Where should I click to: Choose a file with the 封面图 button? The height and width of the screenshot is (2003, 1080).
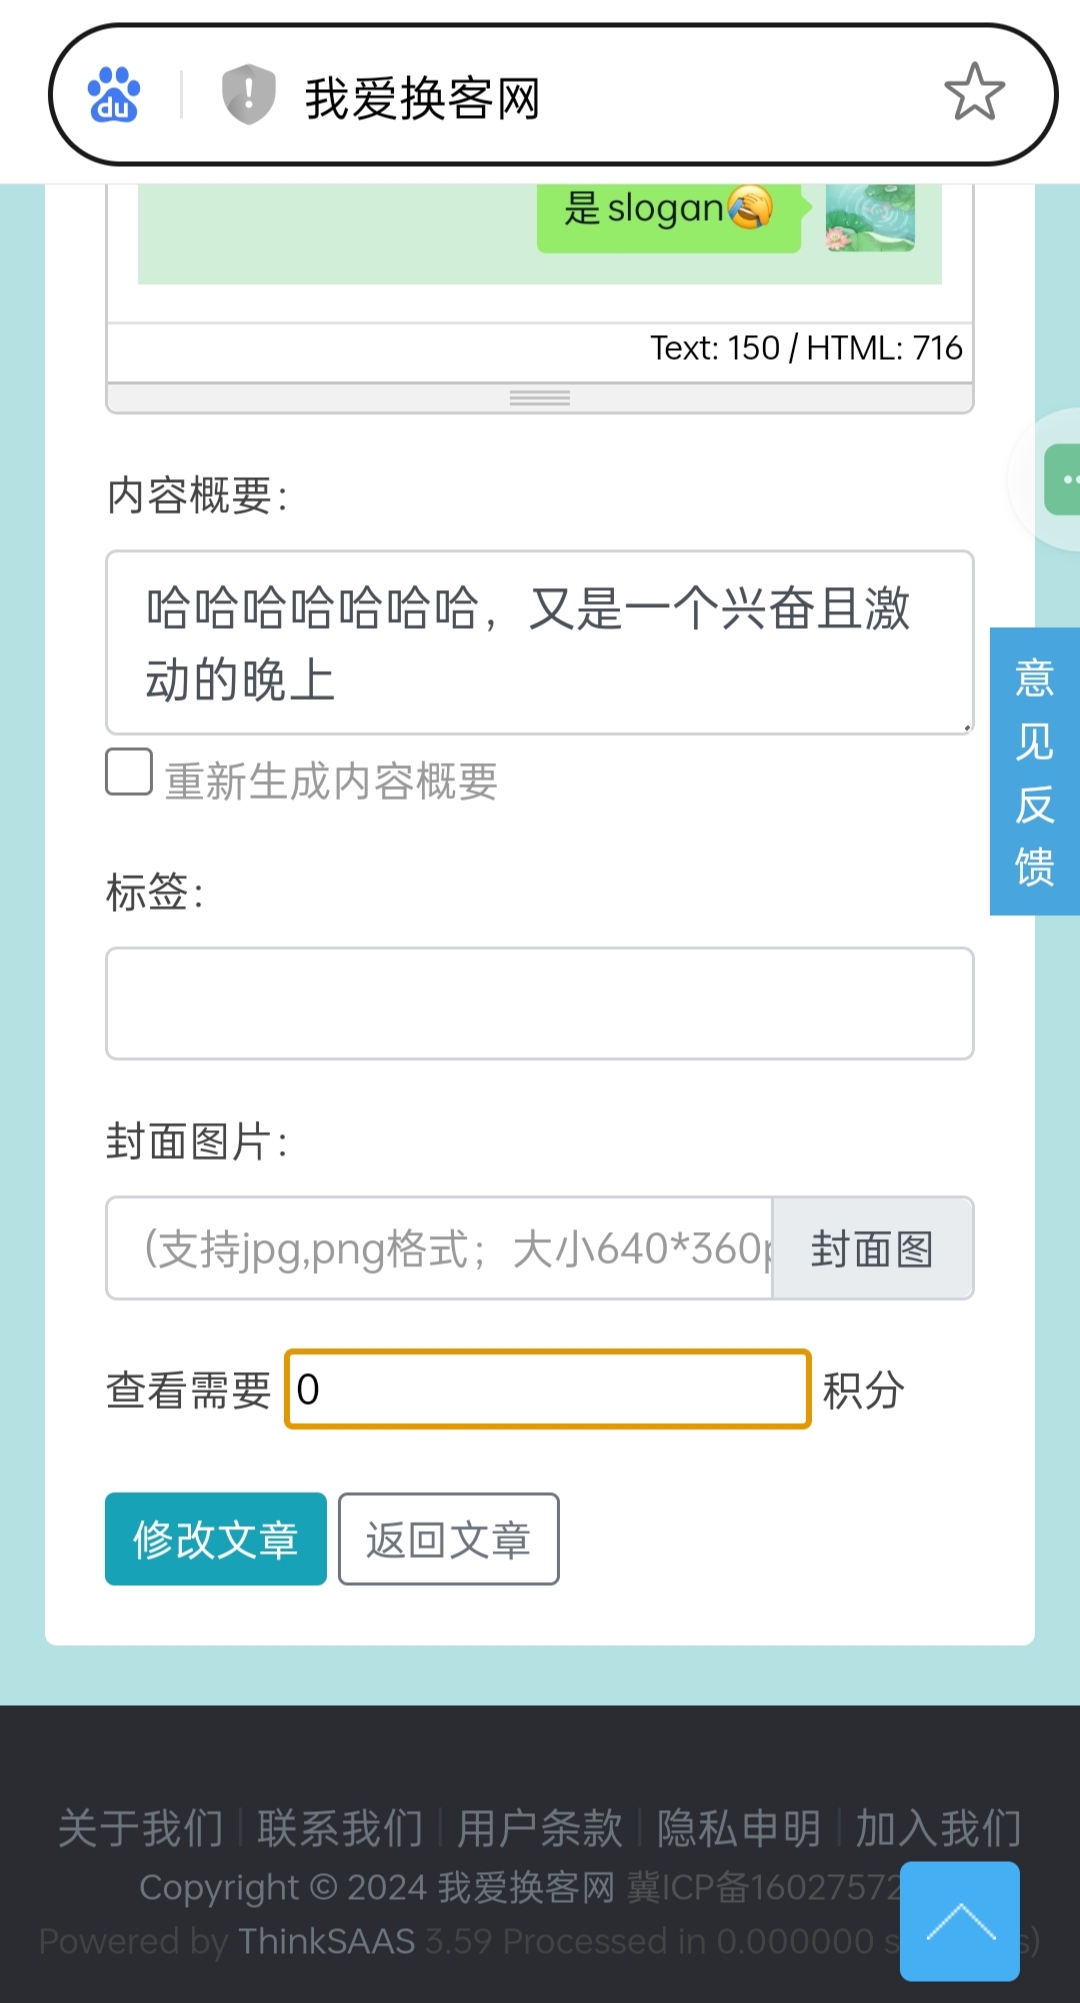(873, 1248)
